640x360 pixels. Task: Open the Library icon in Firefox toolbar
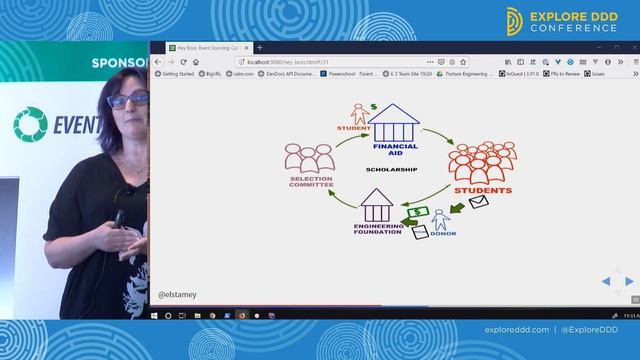(x=508, y=62)
